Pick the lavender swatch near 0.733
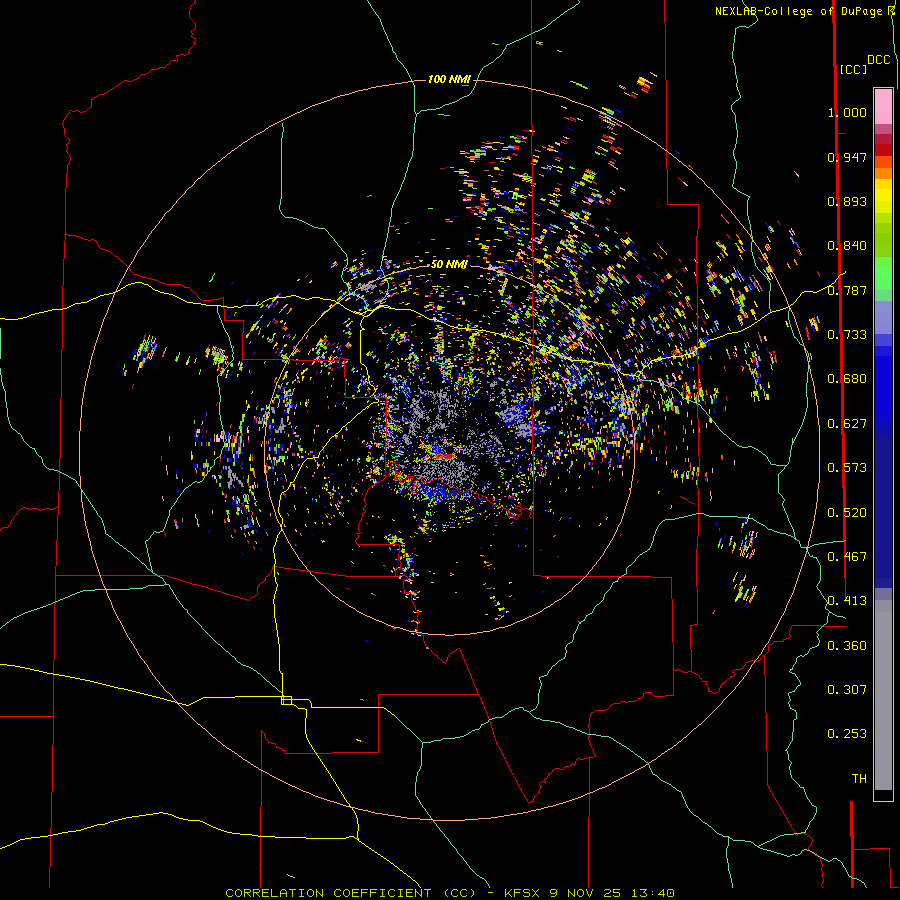Screen dimensions: 900x900 click(883, 317)
